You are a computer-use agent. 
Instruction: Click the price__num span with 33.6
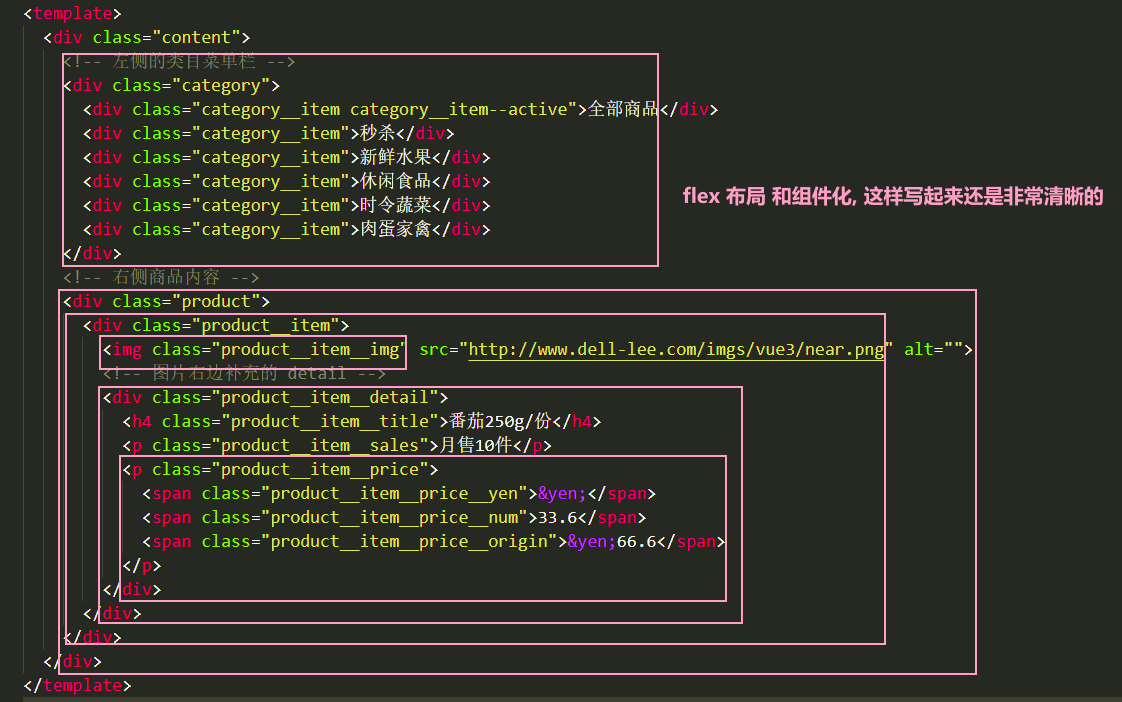[394, 518]
